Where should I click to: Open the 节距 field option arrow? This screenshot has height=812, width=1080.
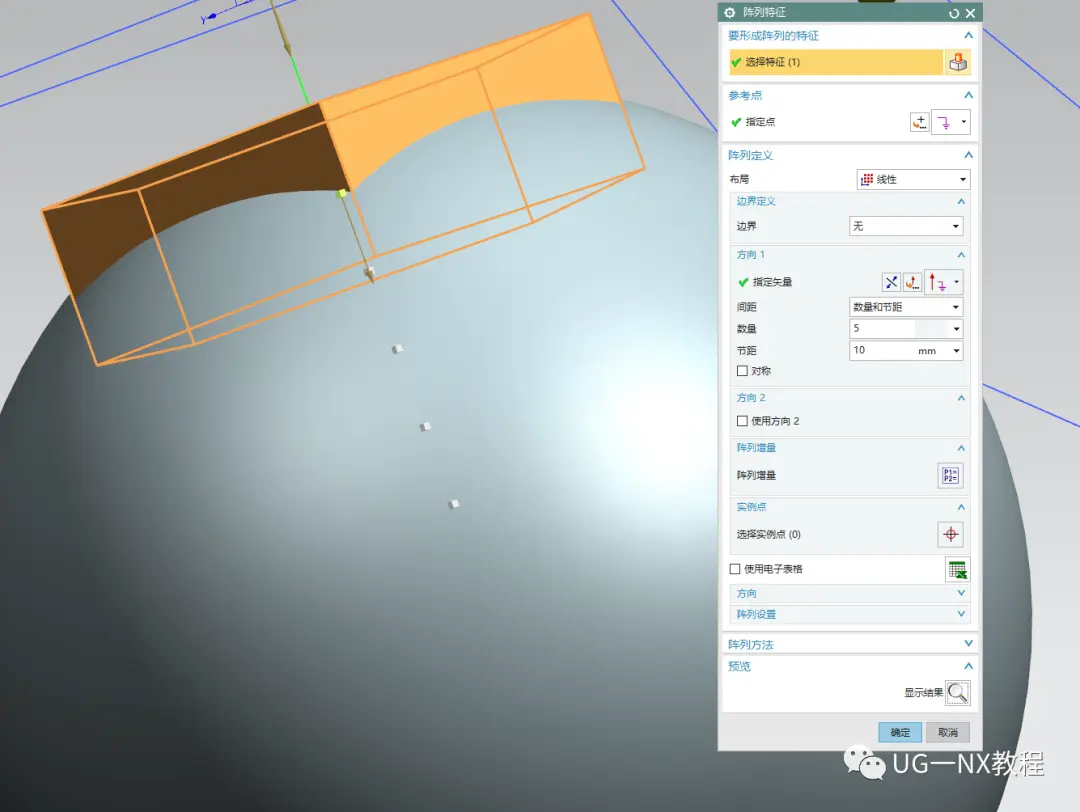click(957, 351)
